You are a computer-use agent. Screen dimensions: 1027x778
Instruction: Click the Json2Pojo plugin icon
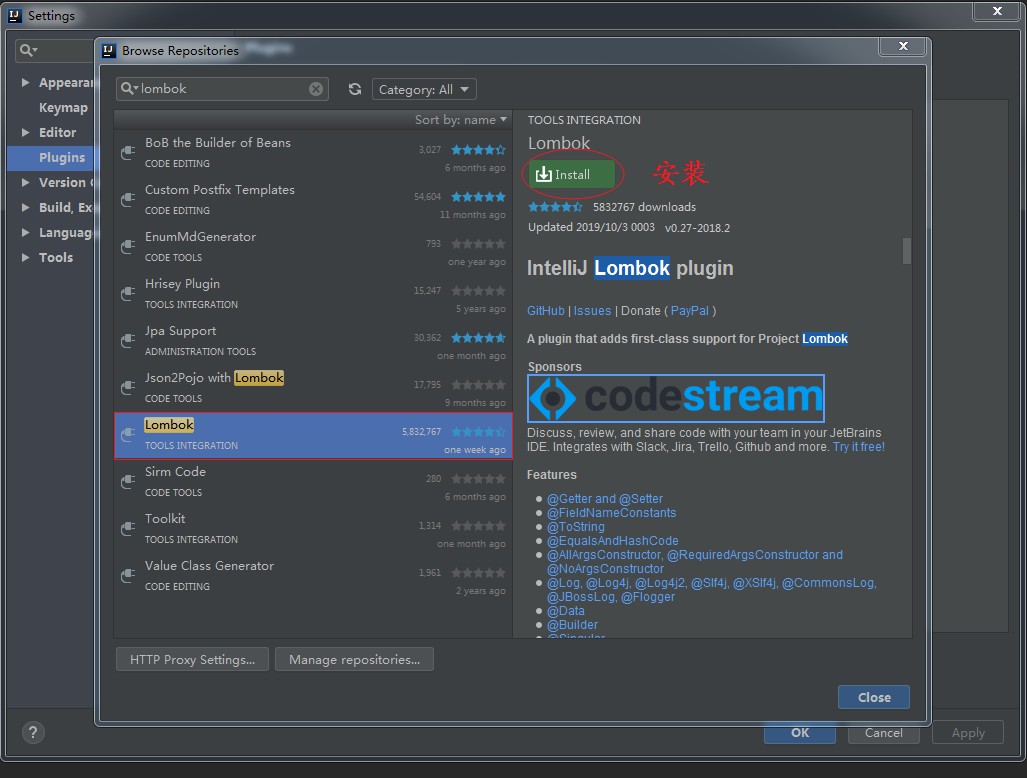pyautogui.click(x=128, y=388)
